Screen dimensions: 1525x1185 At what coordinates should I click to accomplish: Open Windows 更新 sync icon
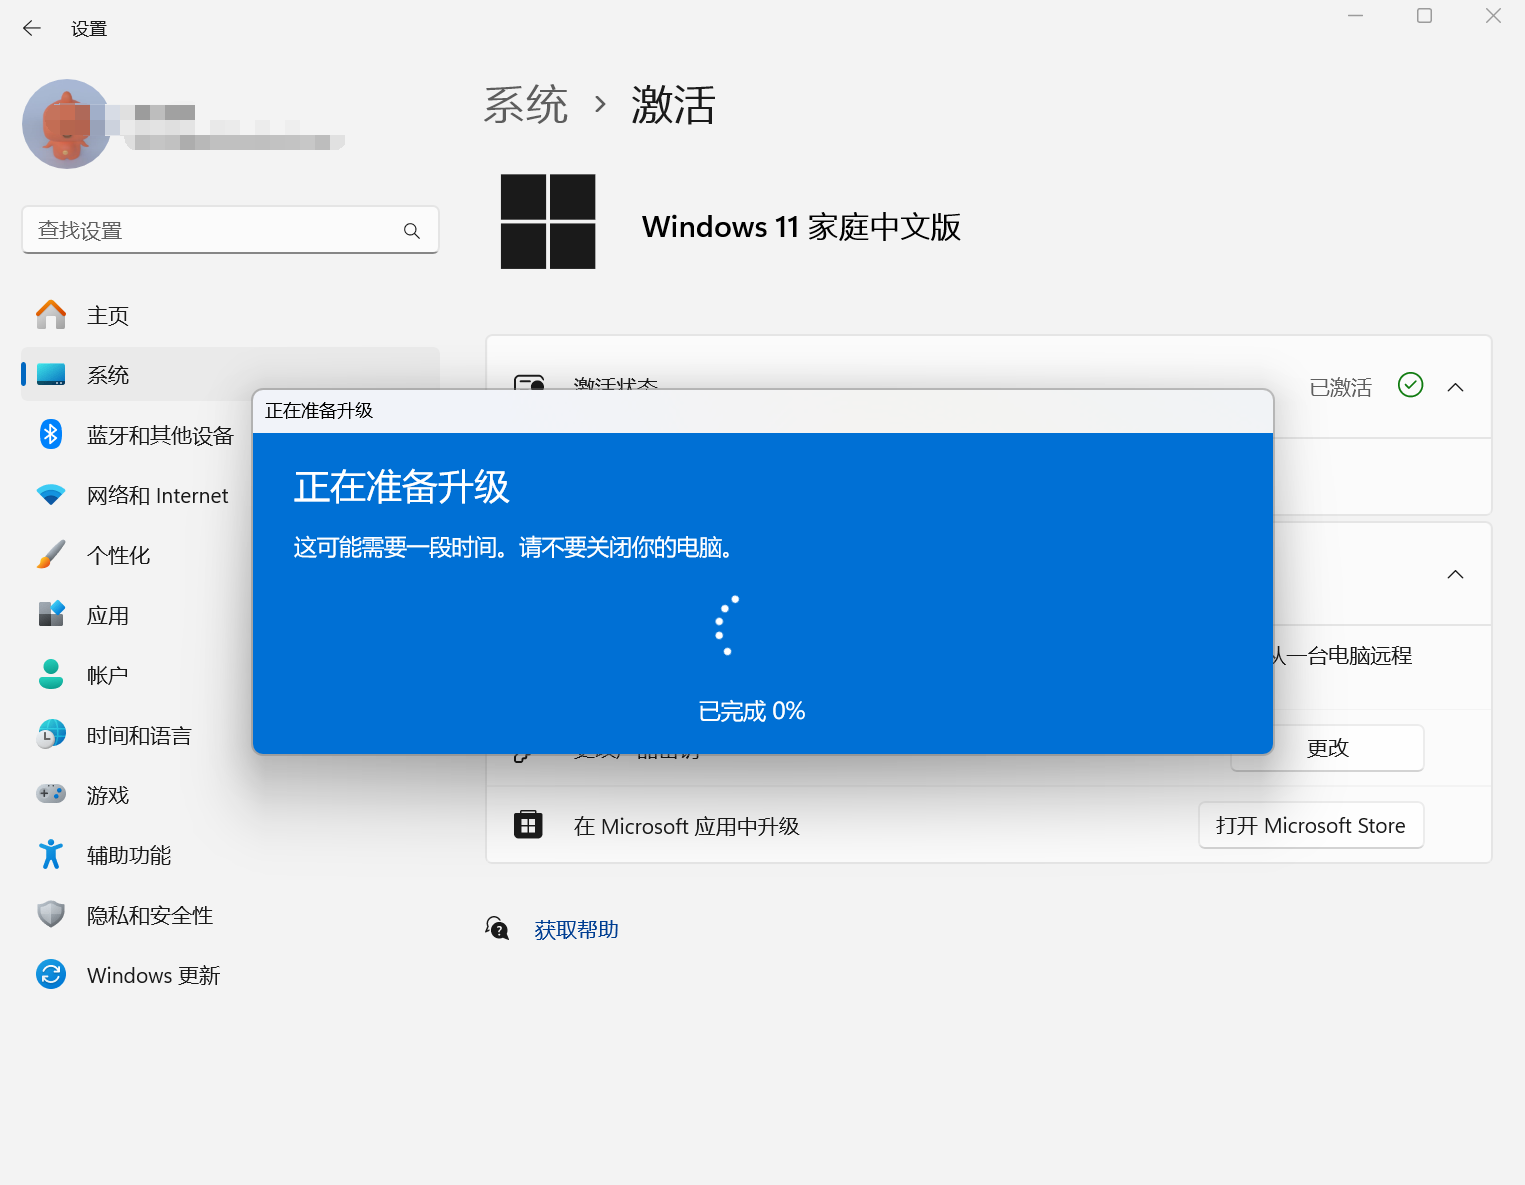pyautogui.click(x=51, y=974)
